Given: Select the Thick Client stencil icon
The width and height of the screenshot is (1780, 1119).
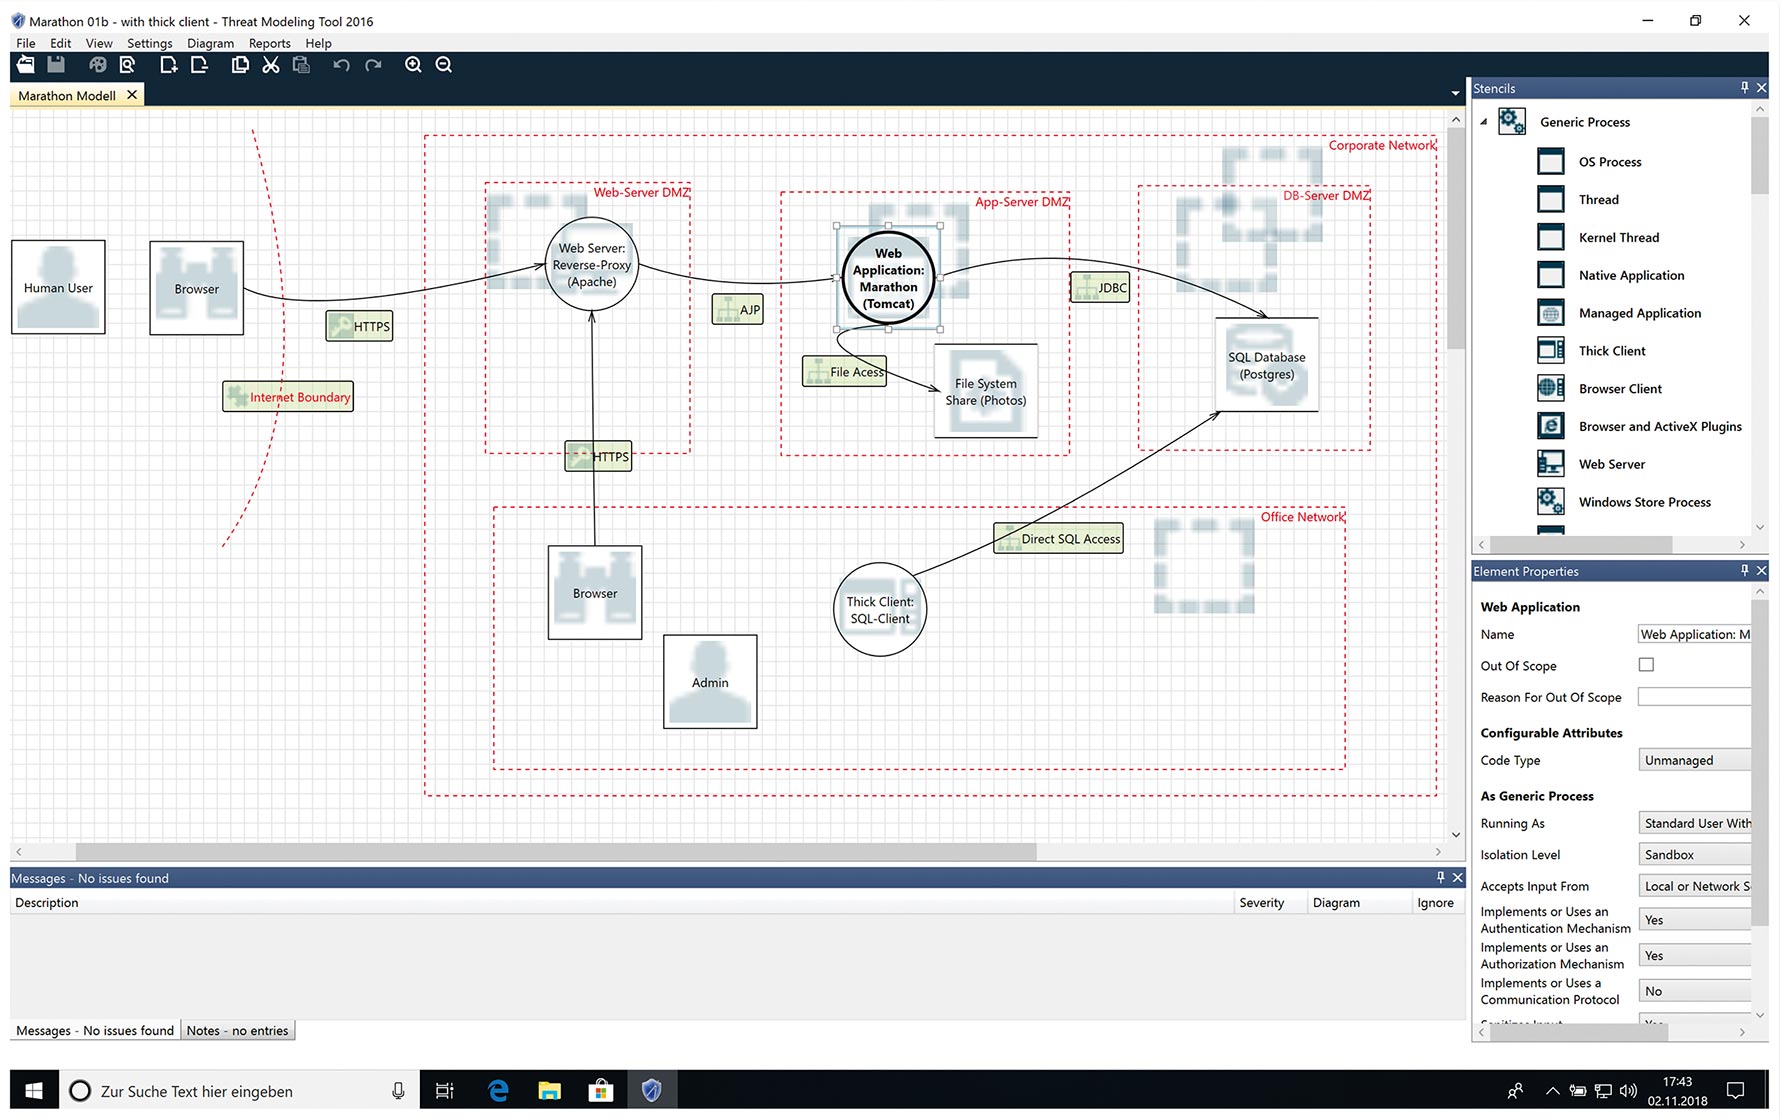Looking at the screenshot, I should tap(1550, 351).
